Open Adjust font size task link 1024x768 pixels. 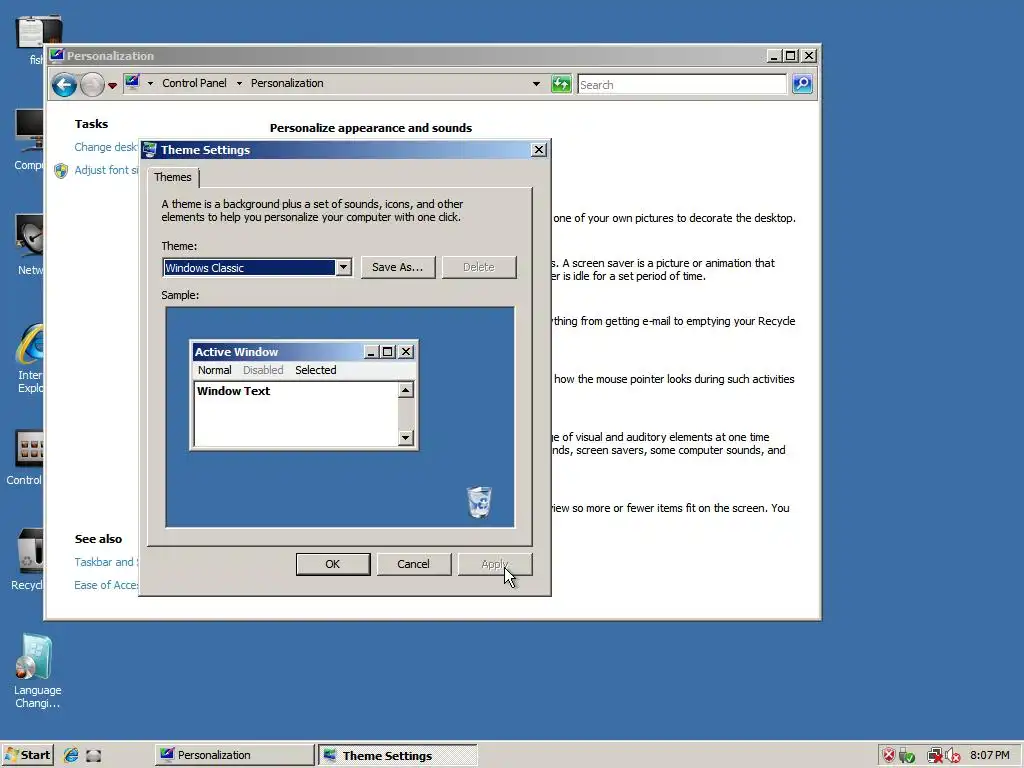(x=106, y=170)
